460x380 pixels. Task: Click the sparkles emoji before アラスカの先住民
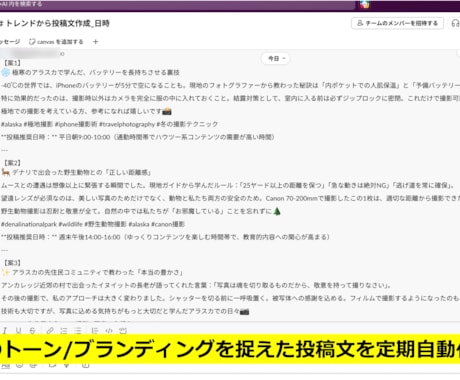point(6,272)
